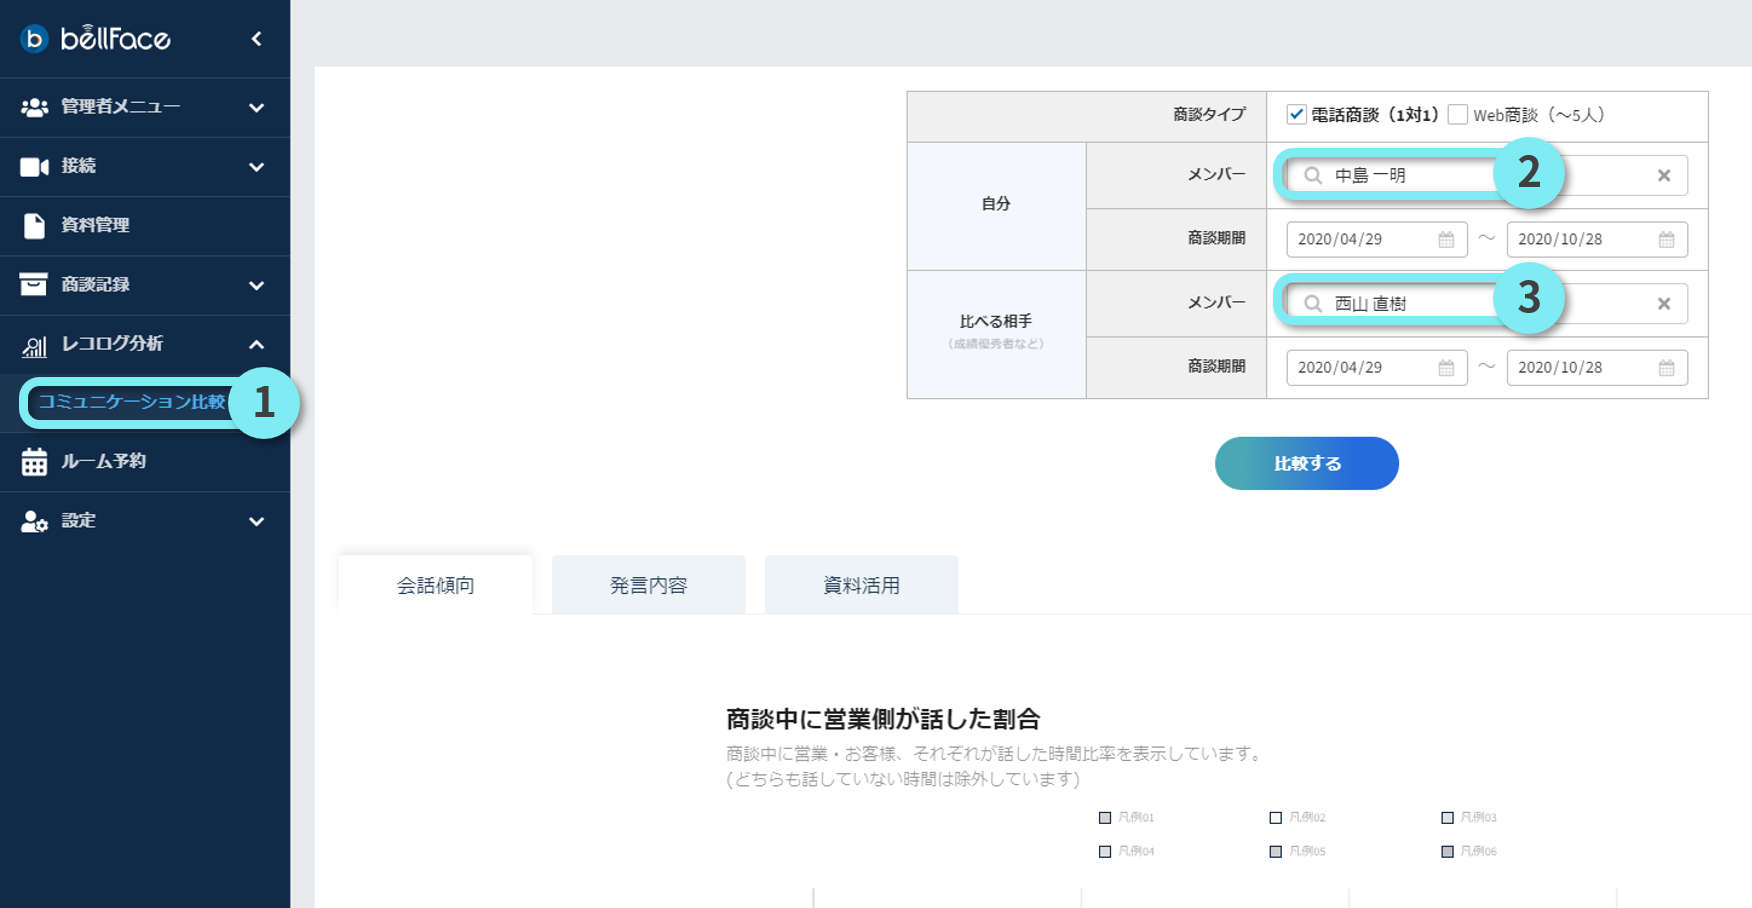Viewport: 1752px width, 908px height.
Task: Click the search icon in 自分 member field
Action: click(1313, 176)
